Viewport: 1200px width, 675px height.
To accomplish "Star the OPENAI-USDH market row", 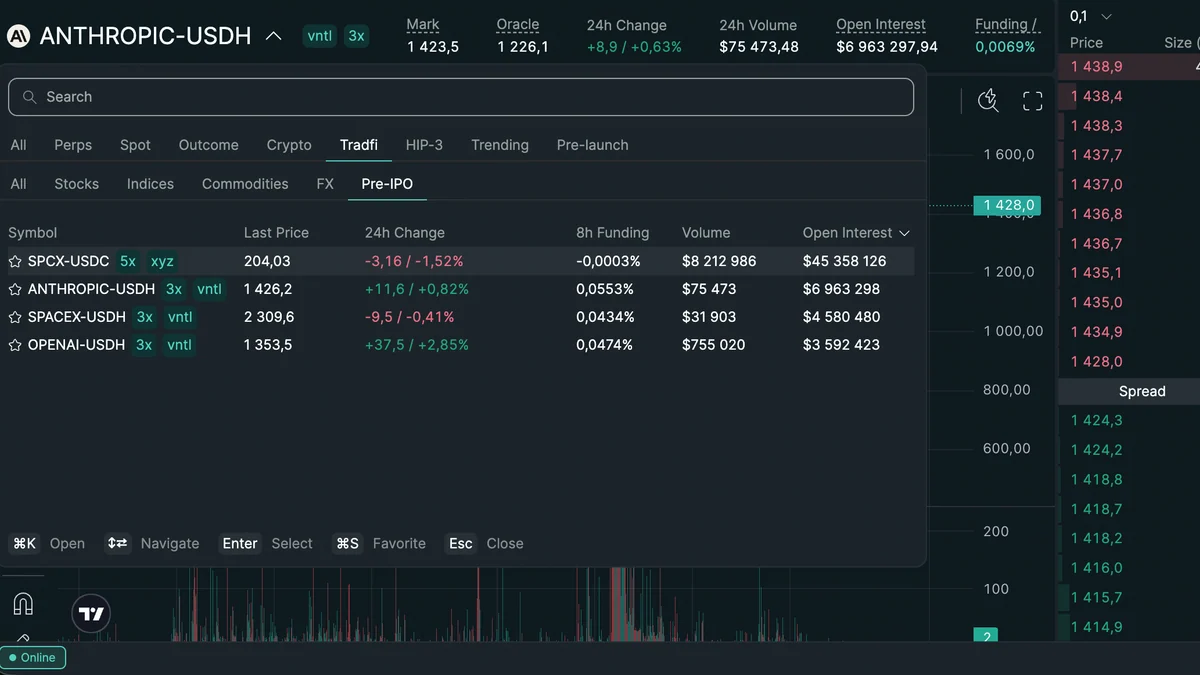I will (x=15, y=345).
